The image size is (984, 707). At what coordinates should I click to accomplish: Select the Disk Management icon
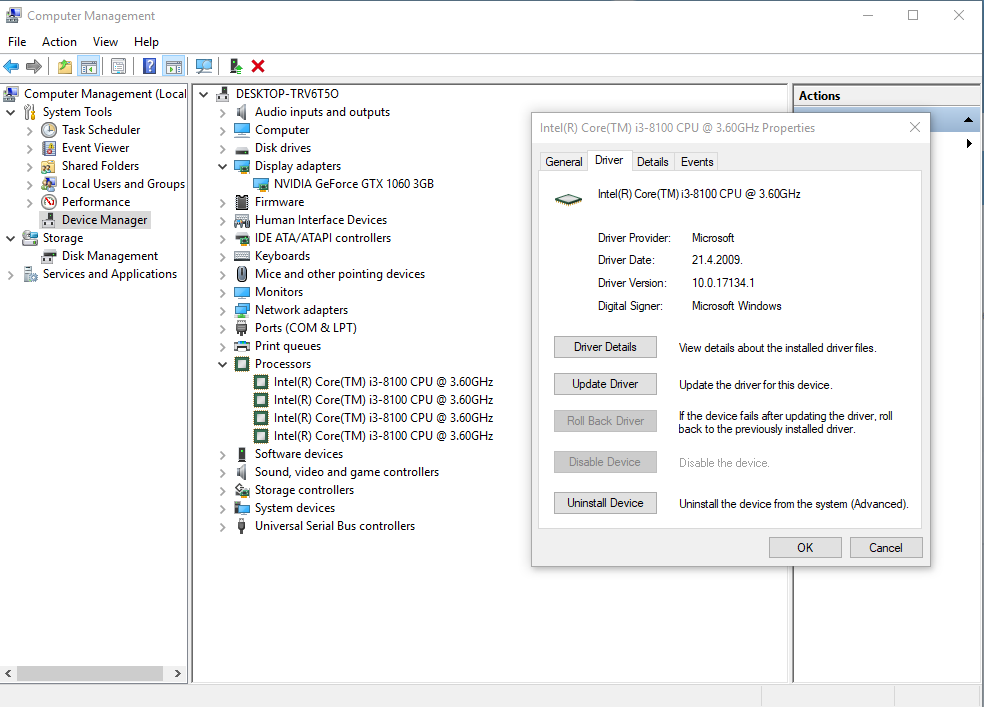coord(49,256)
